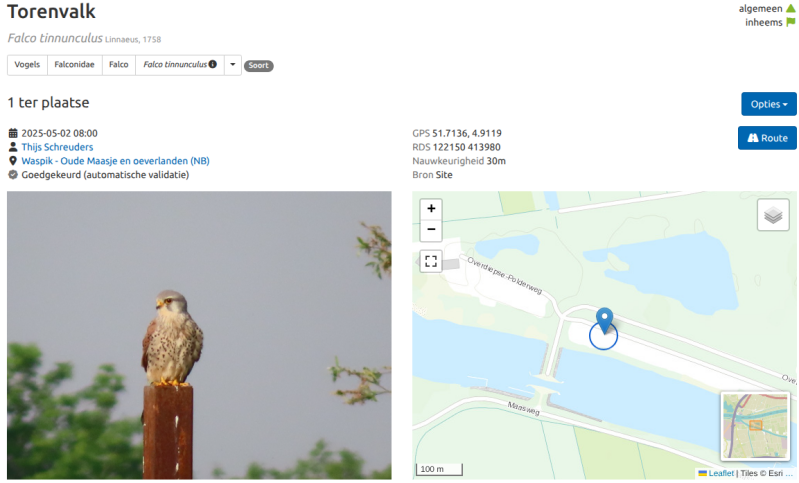Click the green inheems flag icon
The image size is (799, 483).
pyautogui.click(x=790, y=22)
